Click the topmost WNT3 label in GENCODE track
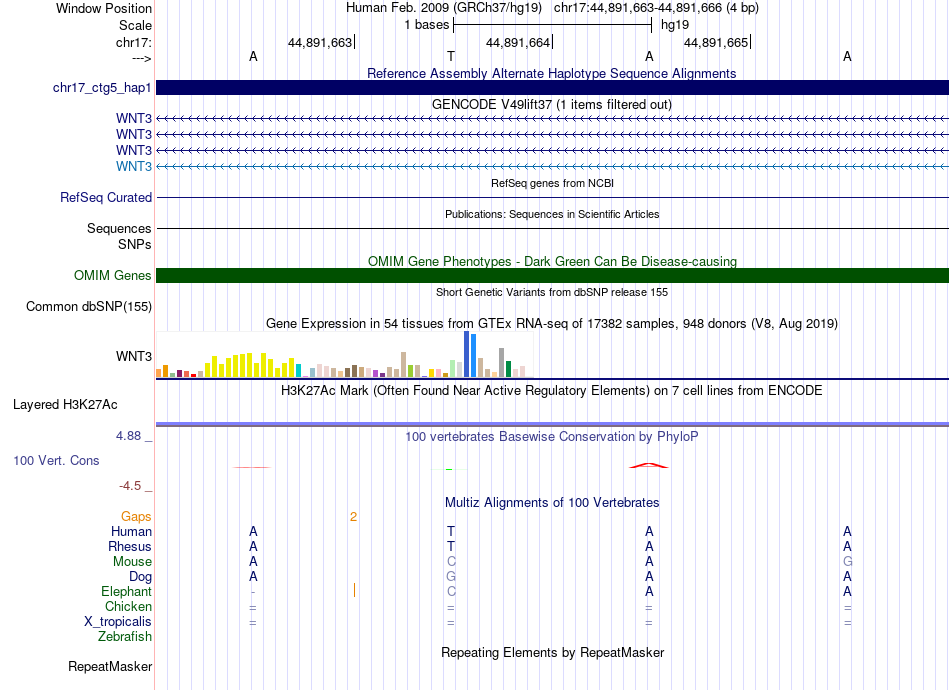The width and height of the screenshot is (950, 690). (x=134, y=118)
